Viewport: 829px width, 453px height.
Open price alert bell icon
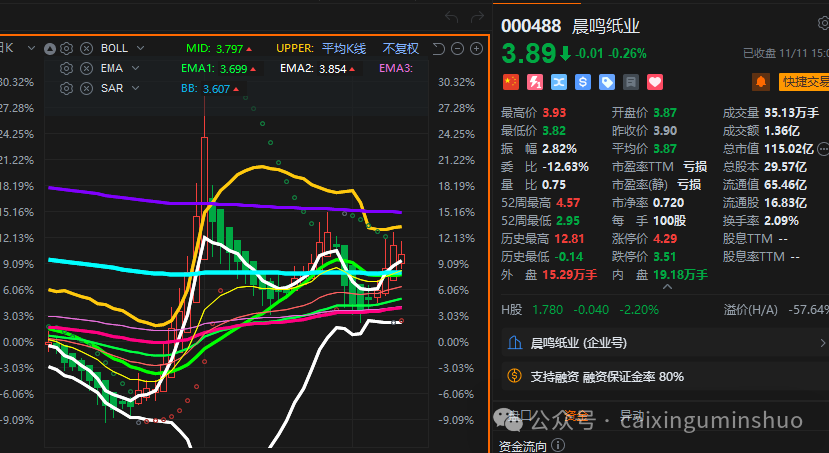[x=761, y=82]
